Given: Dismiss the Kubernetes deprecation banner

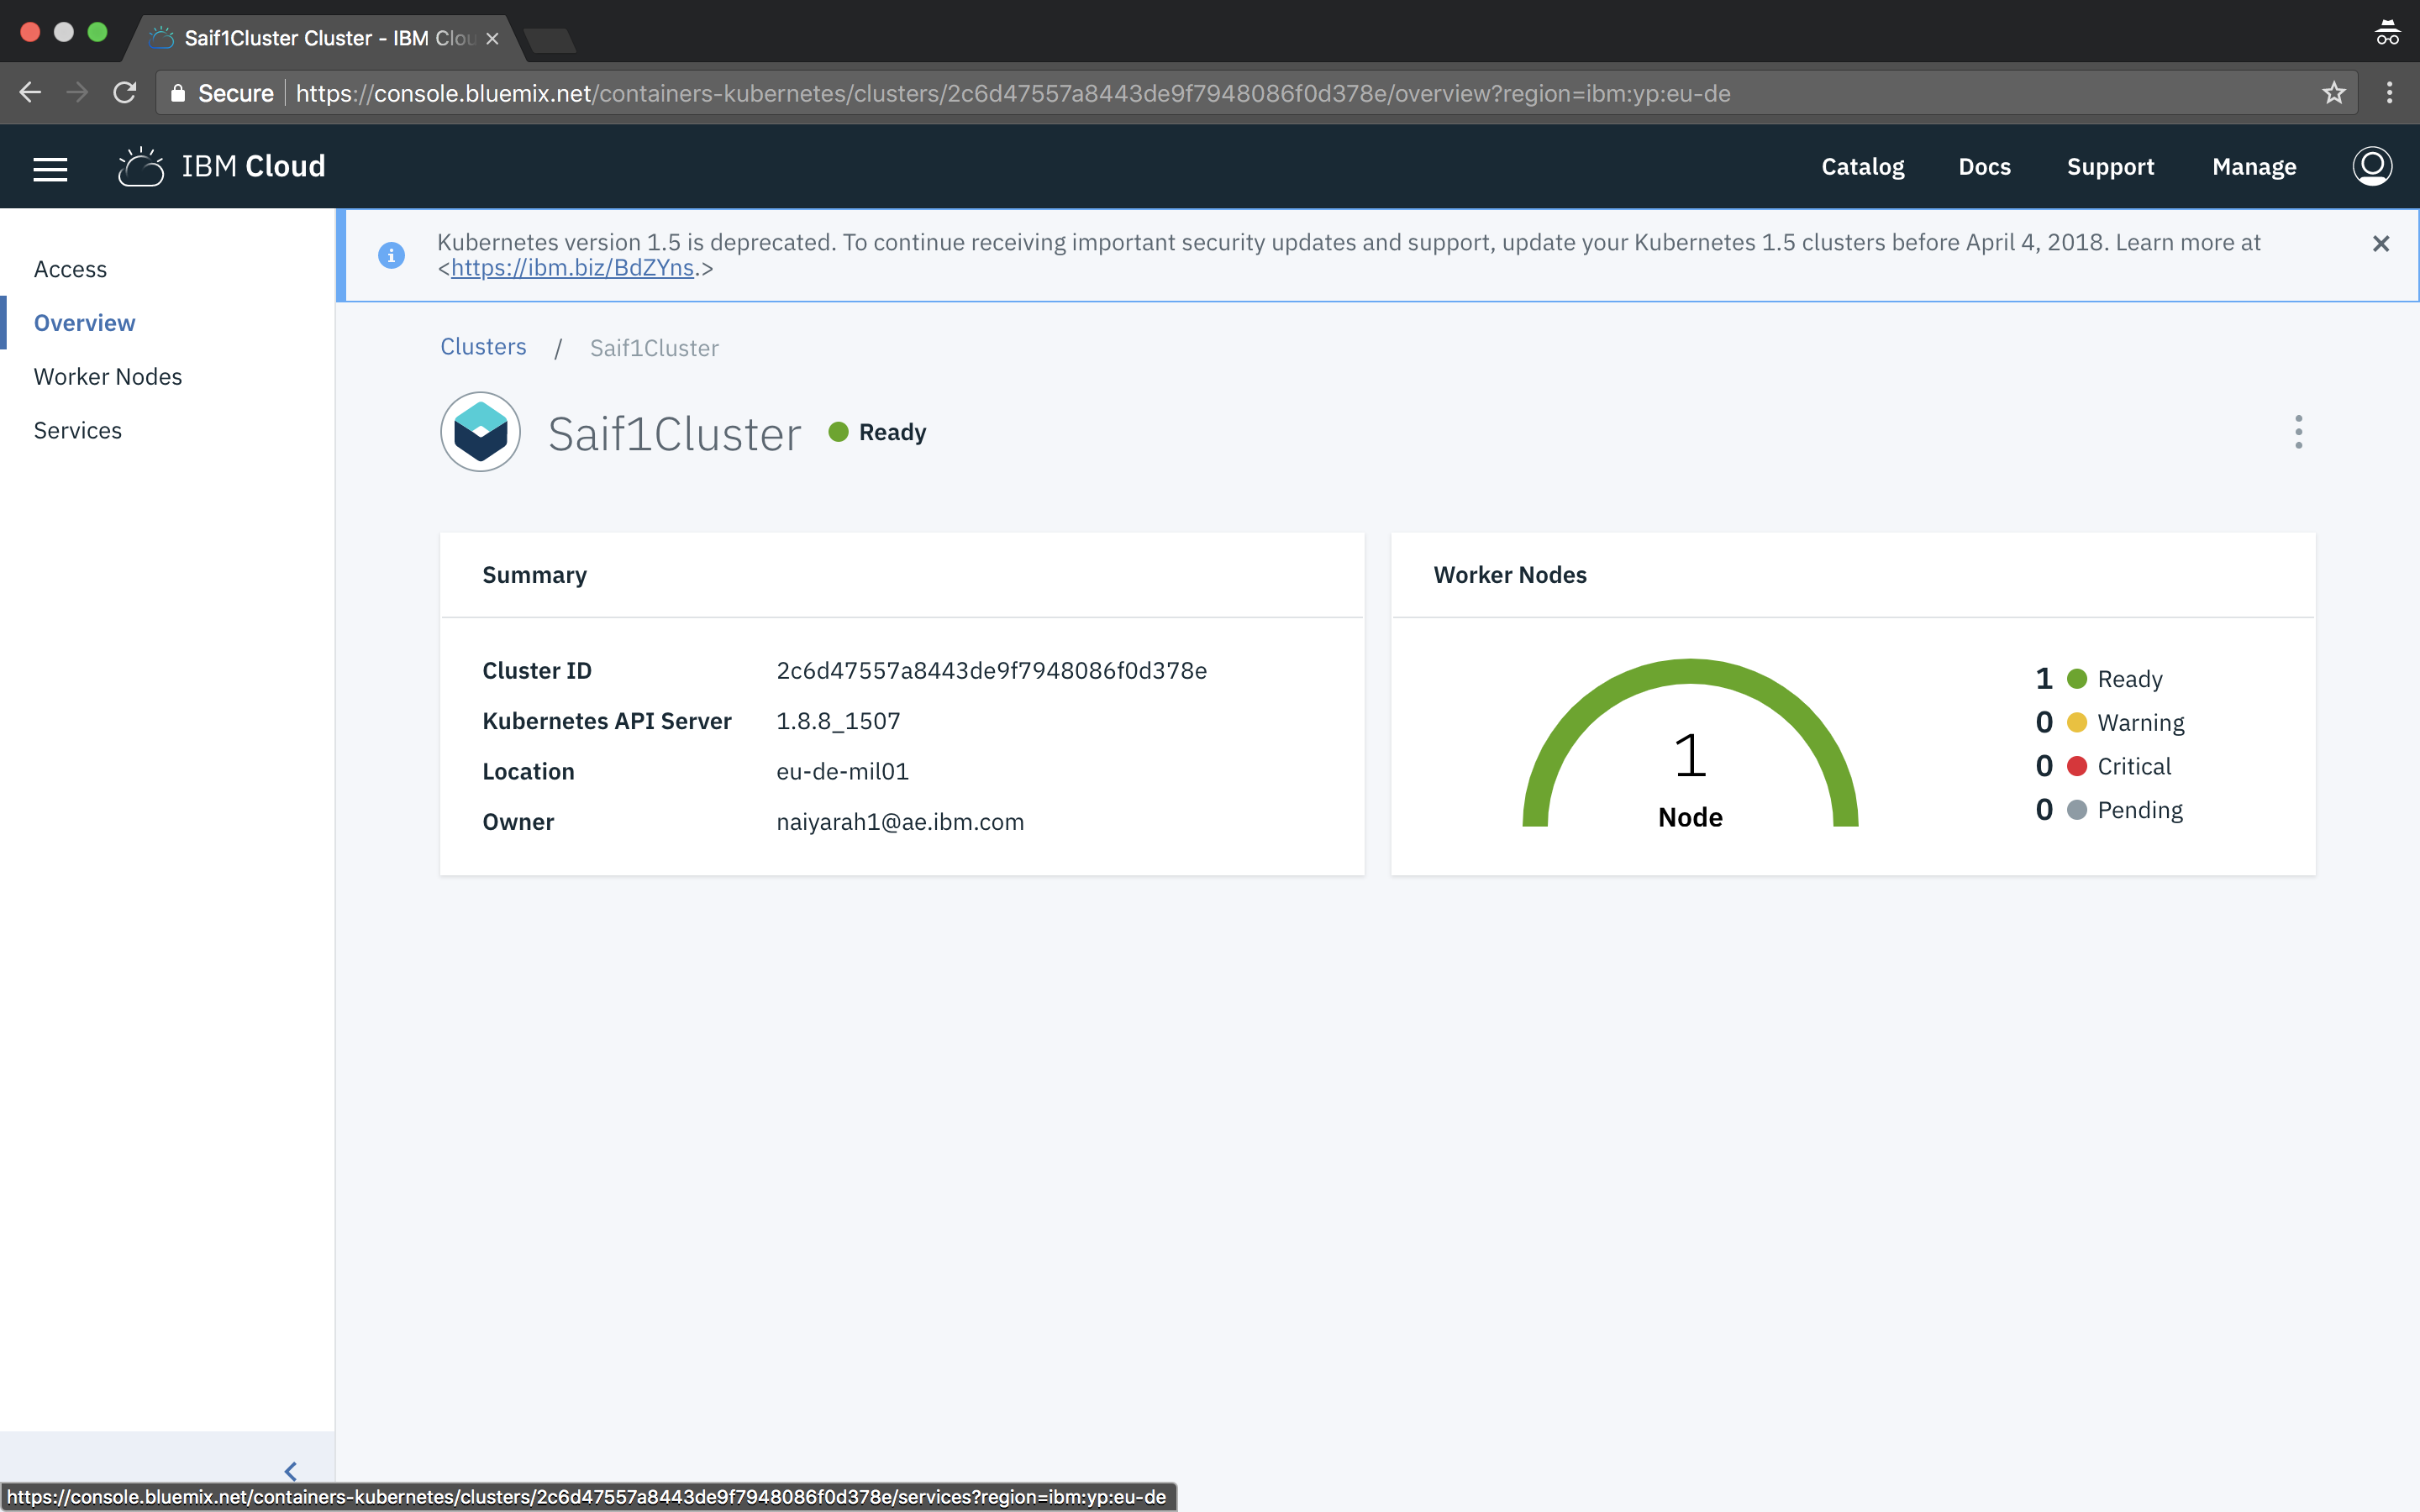Looking at the screenshot, I should (2380, 244).
